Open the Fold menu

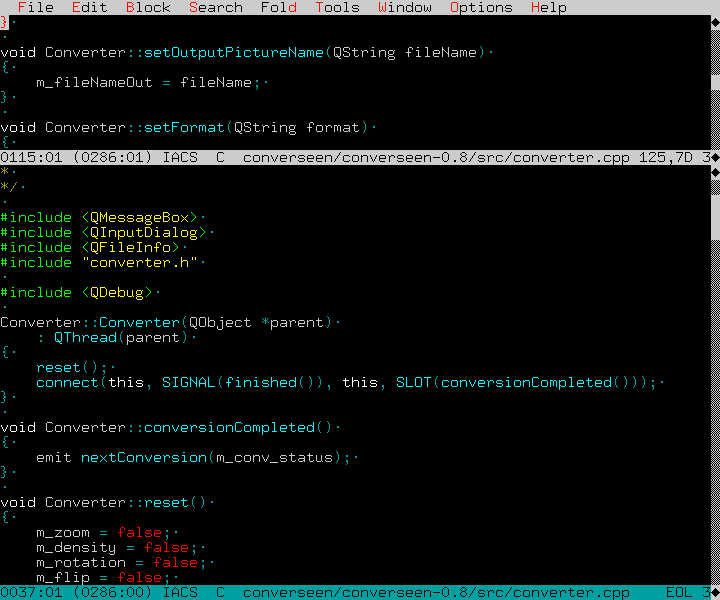[278, 7]
